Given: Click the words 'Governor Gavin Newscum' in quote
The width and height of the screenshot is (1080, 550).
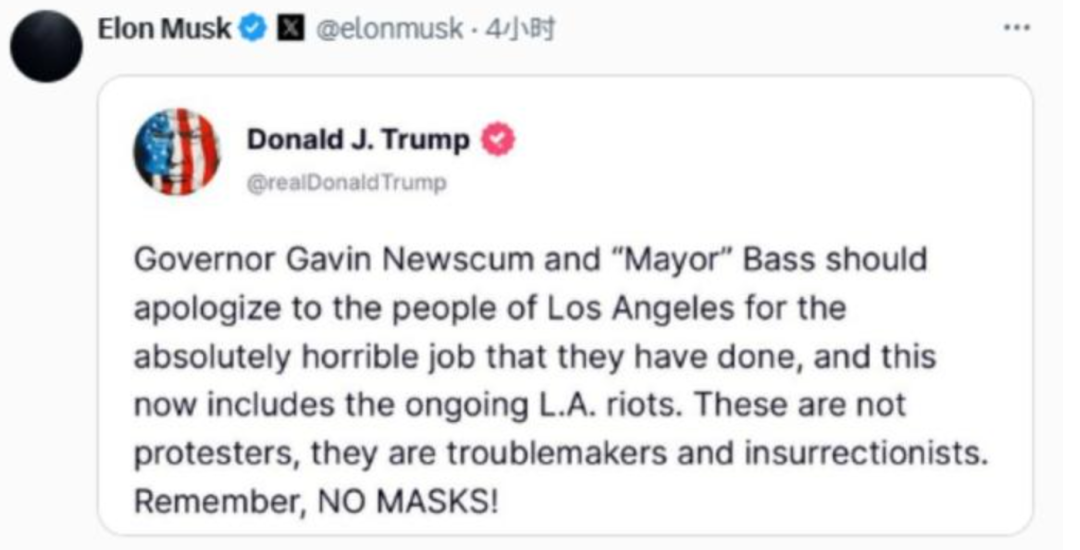Looking at the screenshot, I should pos(334,260).
